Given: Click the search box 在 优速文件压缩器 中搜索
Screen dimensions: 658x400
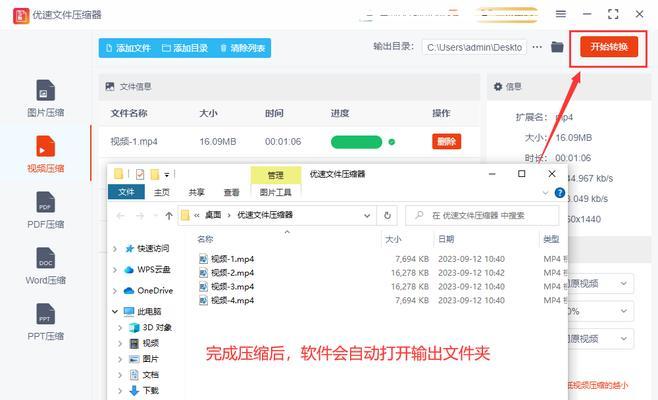Looking at the screenshot, I should [x=482, y=215].
